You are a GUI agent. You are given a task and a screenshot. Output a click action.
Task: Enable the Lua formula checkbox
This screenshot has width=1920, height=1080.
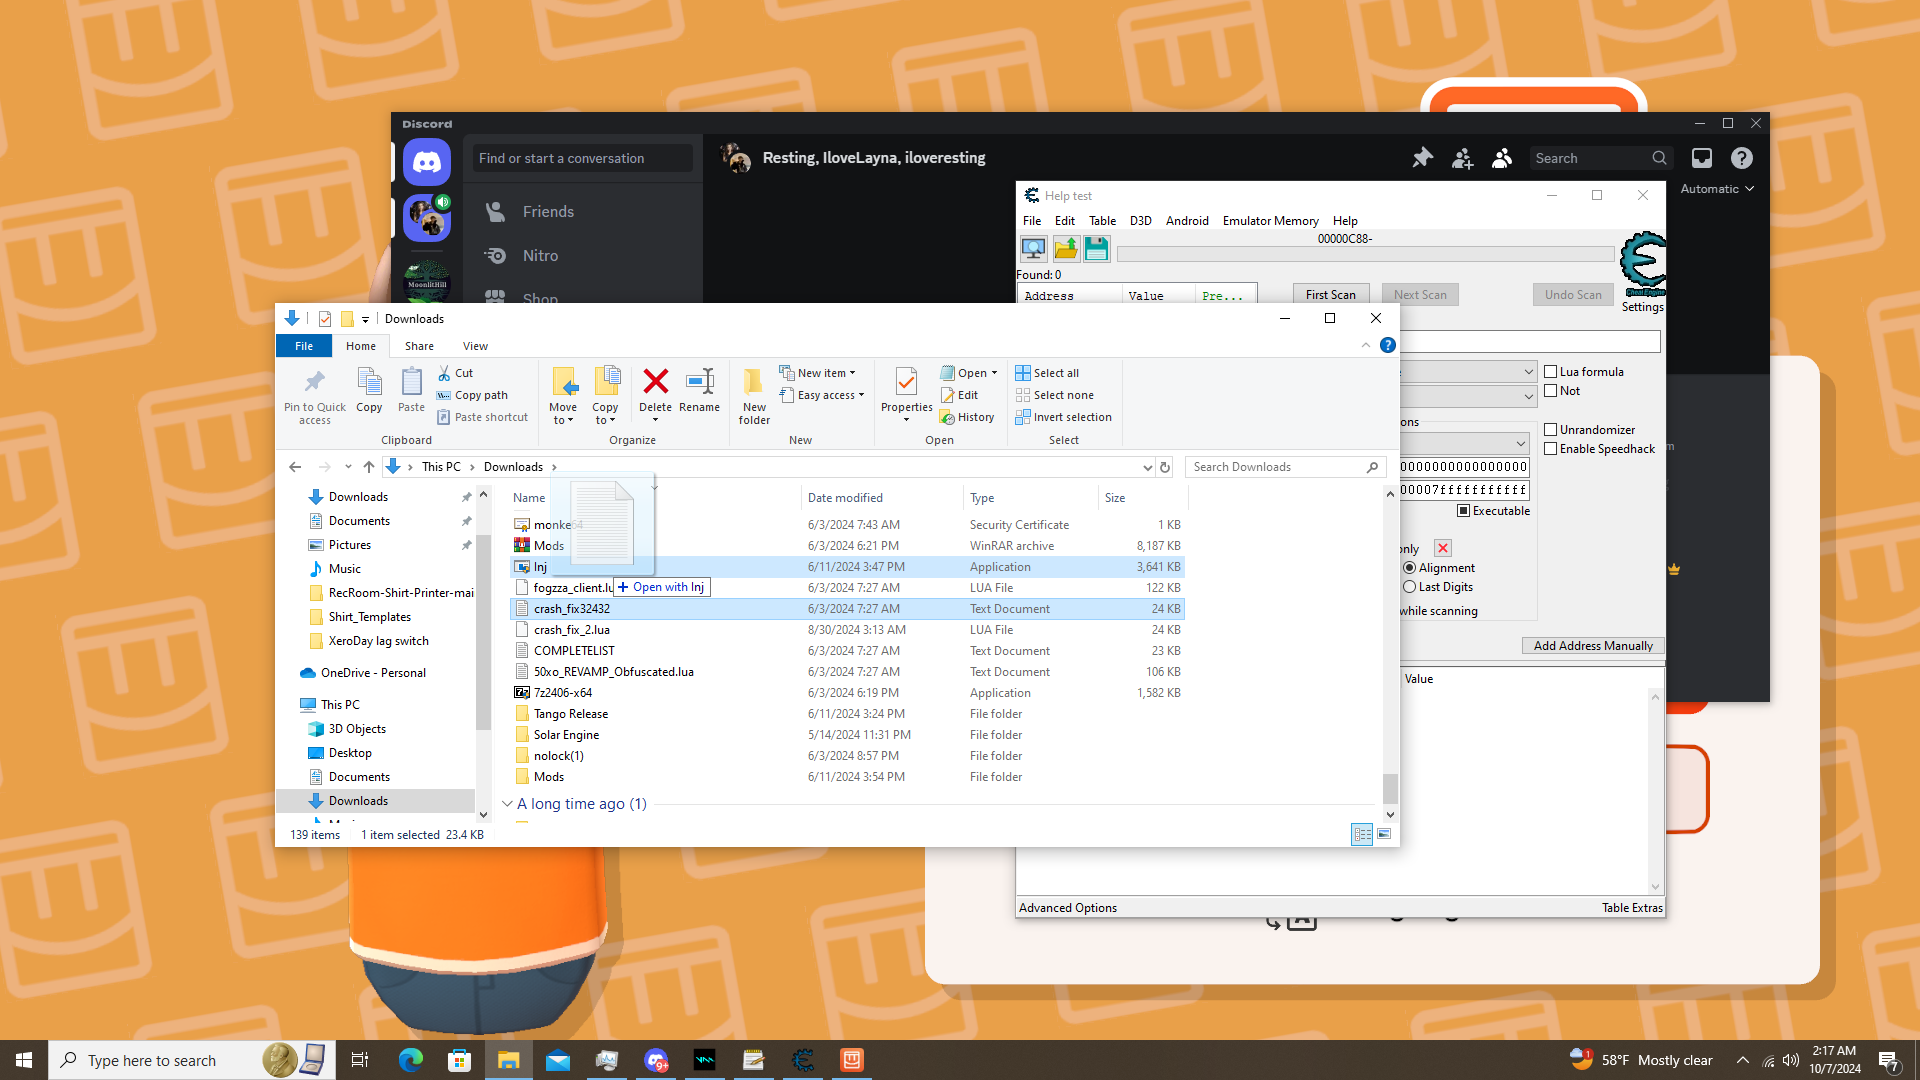click(x=1551, y=372)
